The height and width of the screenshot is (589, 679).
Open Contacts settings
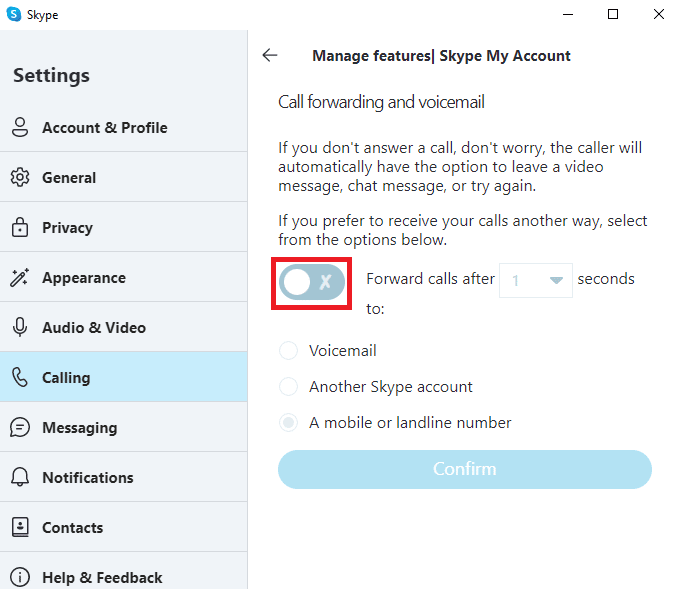[124, 527]
